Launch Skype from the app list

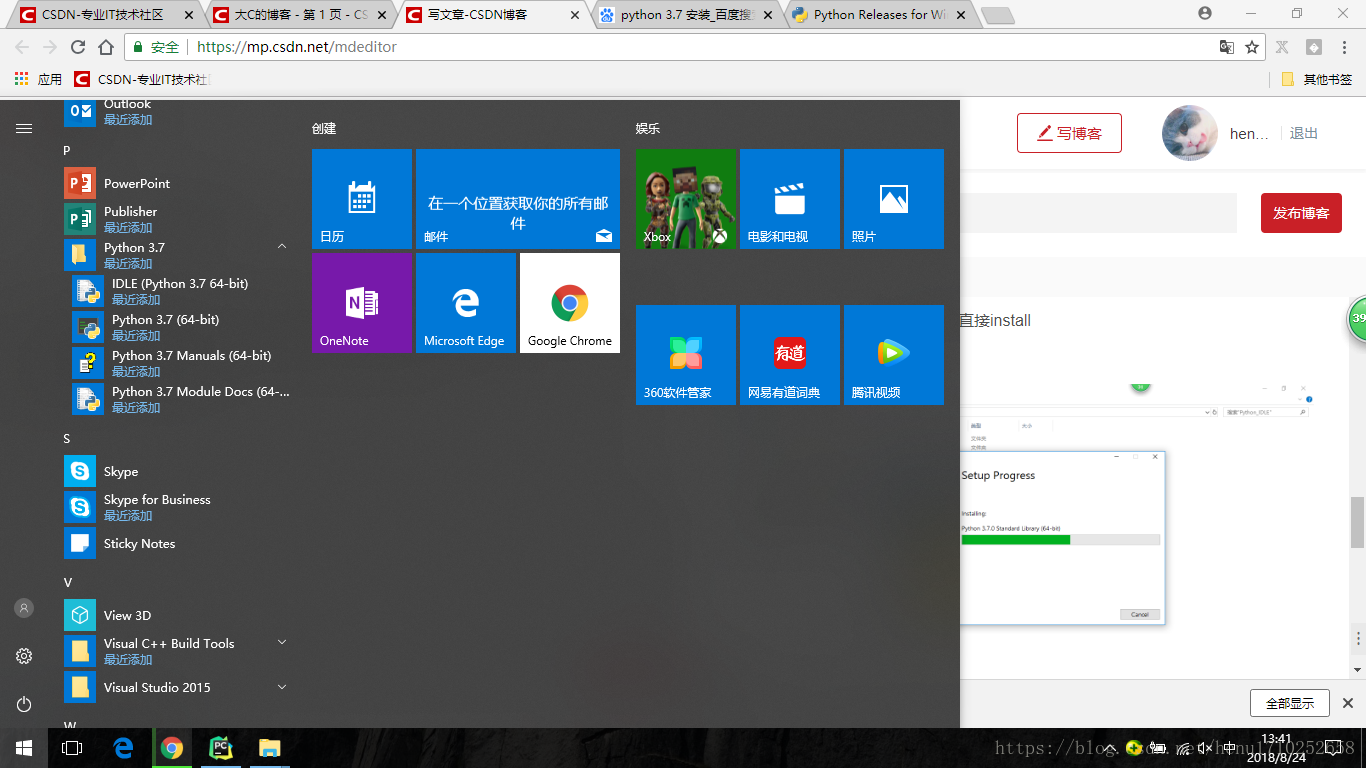(177, 471)
